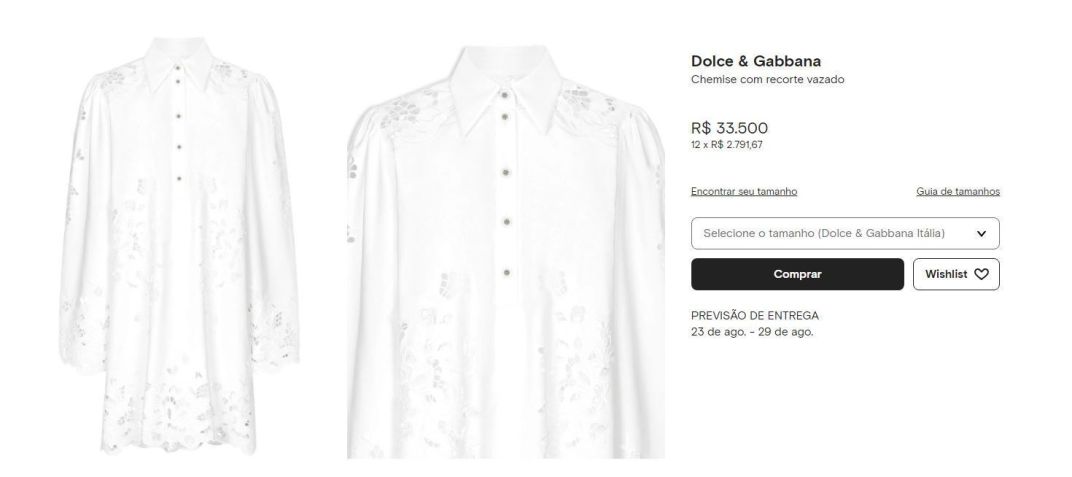Image resolution: width=1072 pixels, height=477 pixels.
Task: Open the 'Encontrar seu tamanho' link
Action: tap(744, 191)
